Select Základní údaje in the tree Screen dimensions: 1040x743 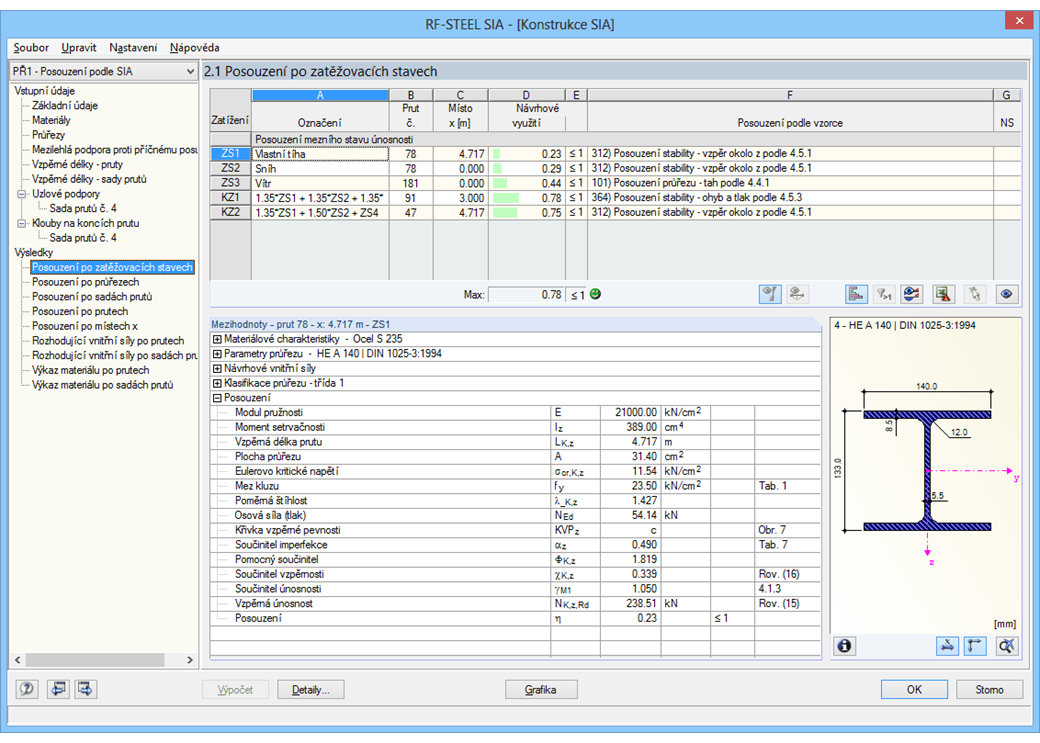click(64, 105)
